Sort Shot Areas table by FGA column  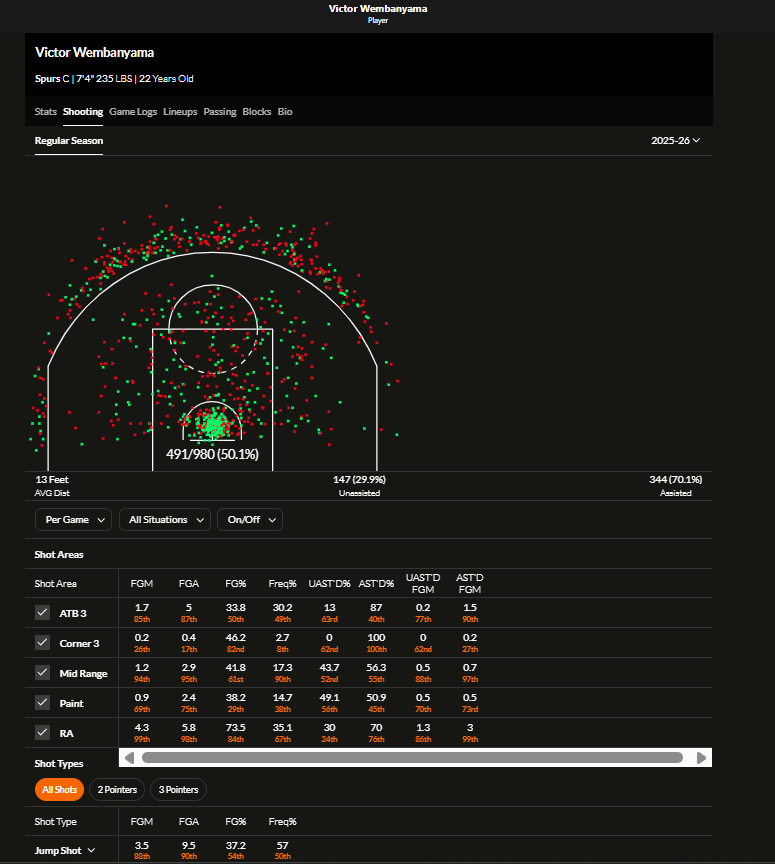point(189,584)
